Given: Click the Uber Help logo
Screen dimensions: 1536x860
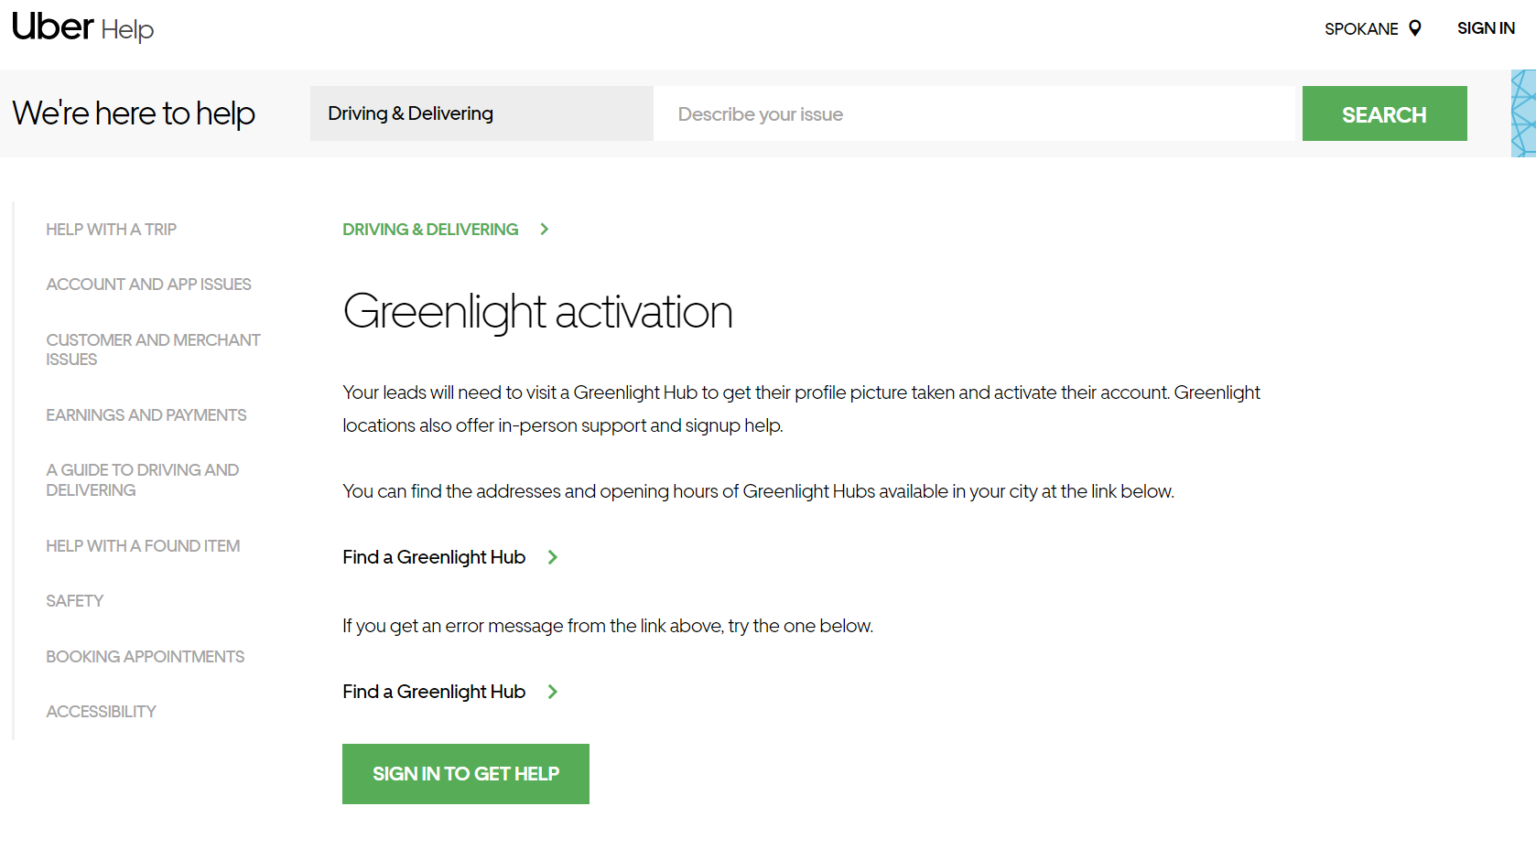Looking at the screenshot, I should 82,27.
